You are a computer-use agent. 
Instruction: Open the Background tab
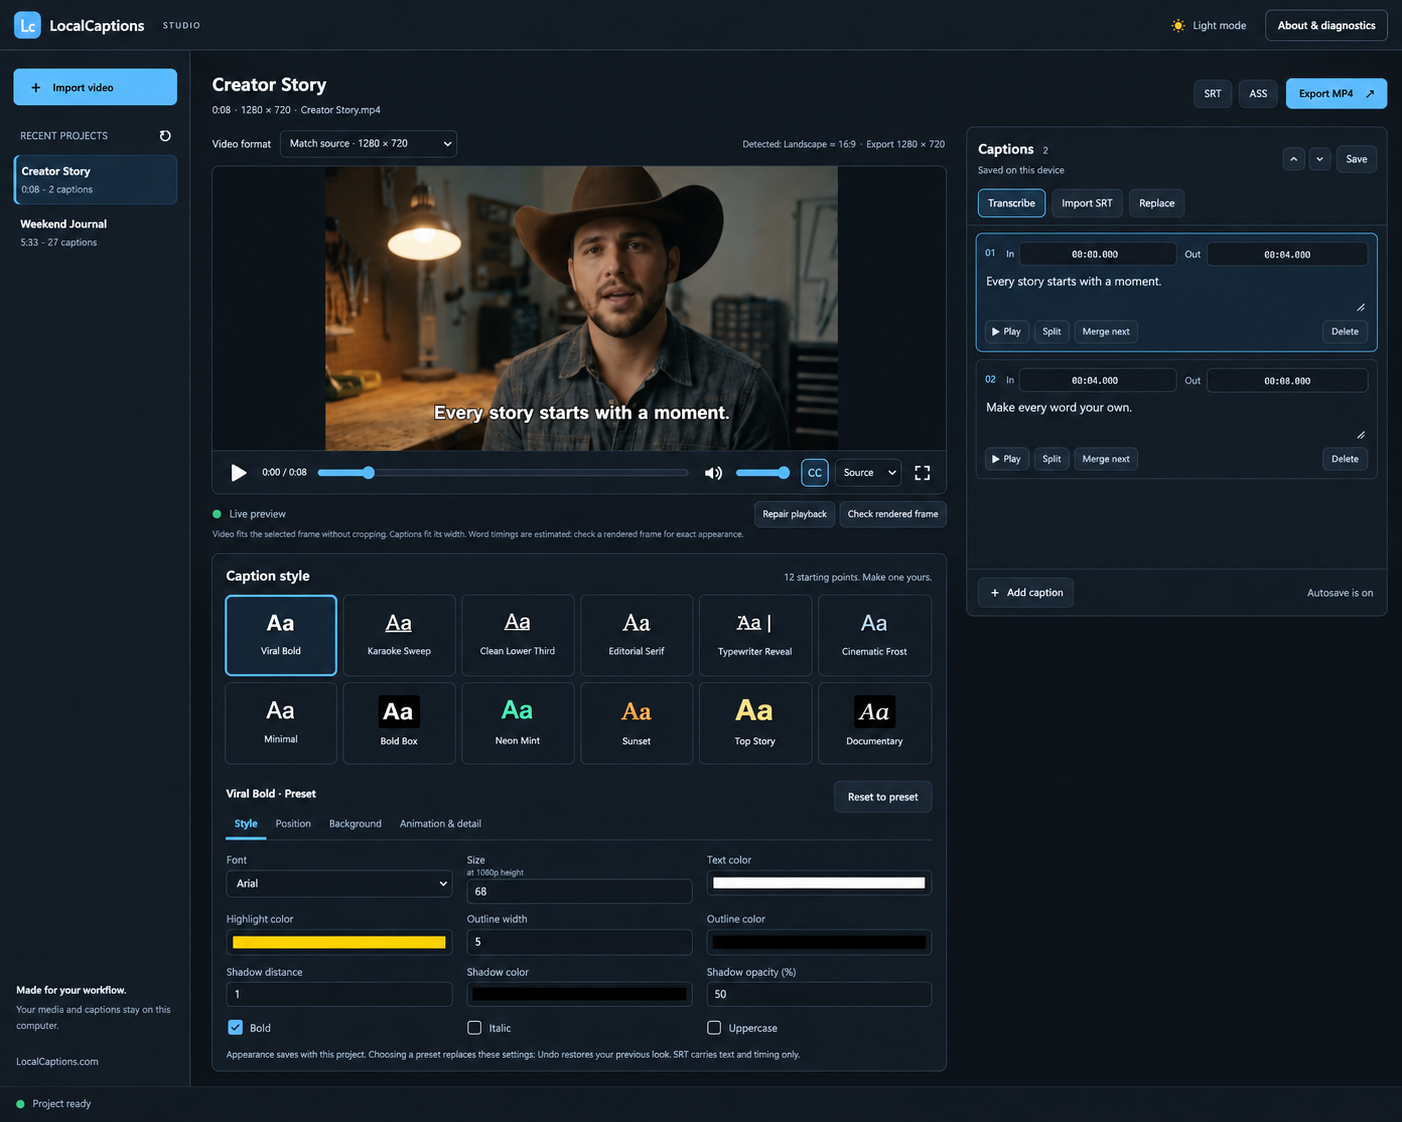[x=355, y=824]
